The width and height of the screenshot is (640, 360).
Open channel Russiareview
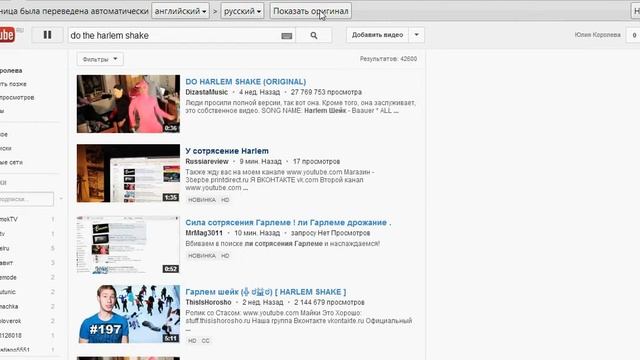[207, 162]
